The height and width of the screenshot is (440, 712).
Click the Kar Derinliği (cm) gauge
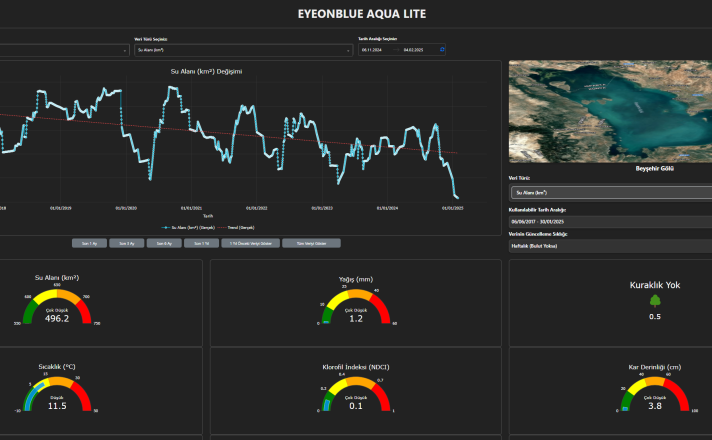pos(655,394)
